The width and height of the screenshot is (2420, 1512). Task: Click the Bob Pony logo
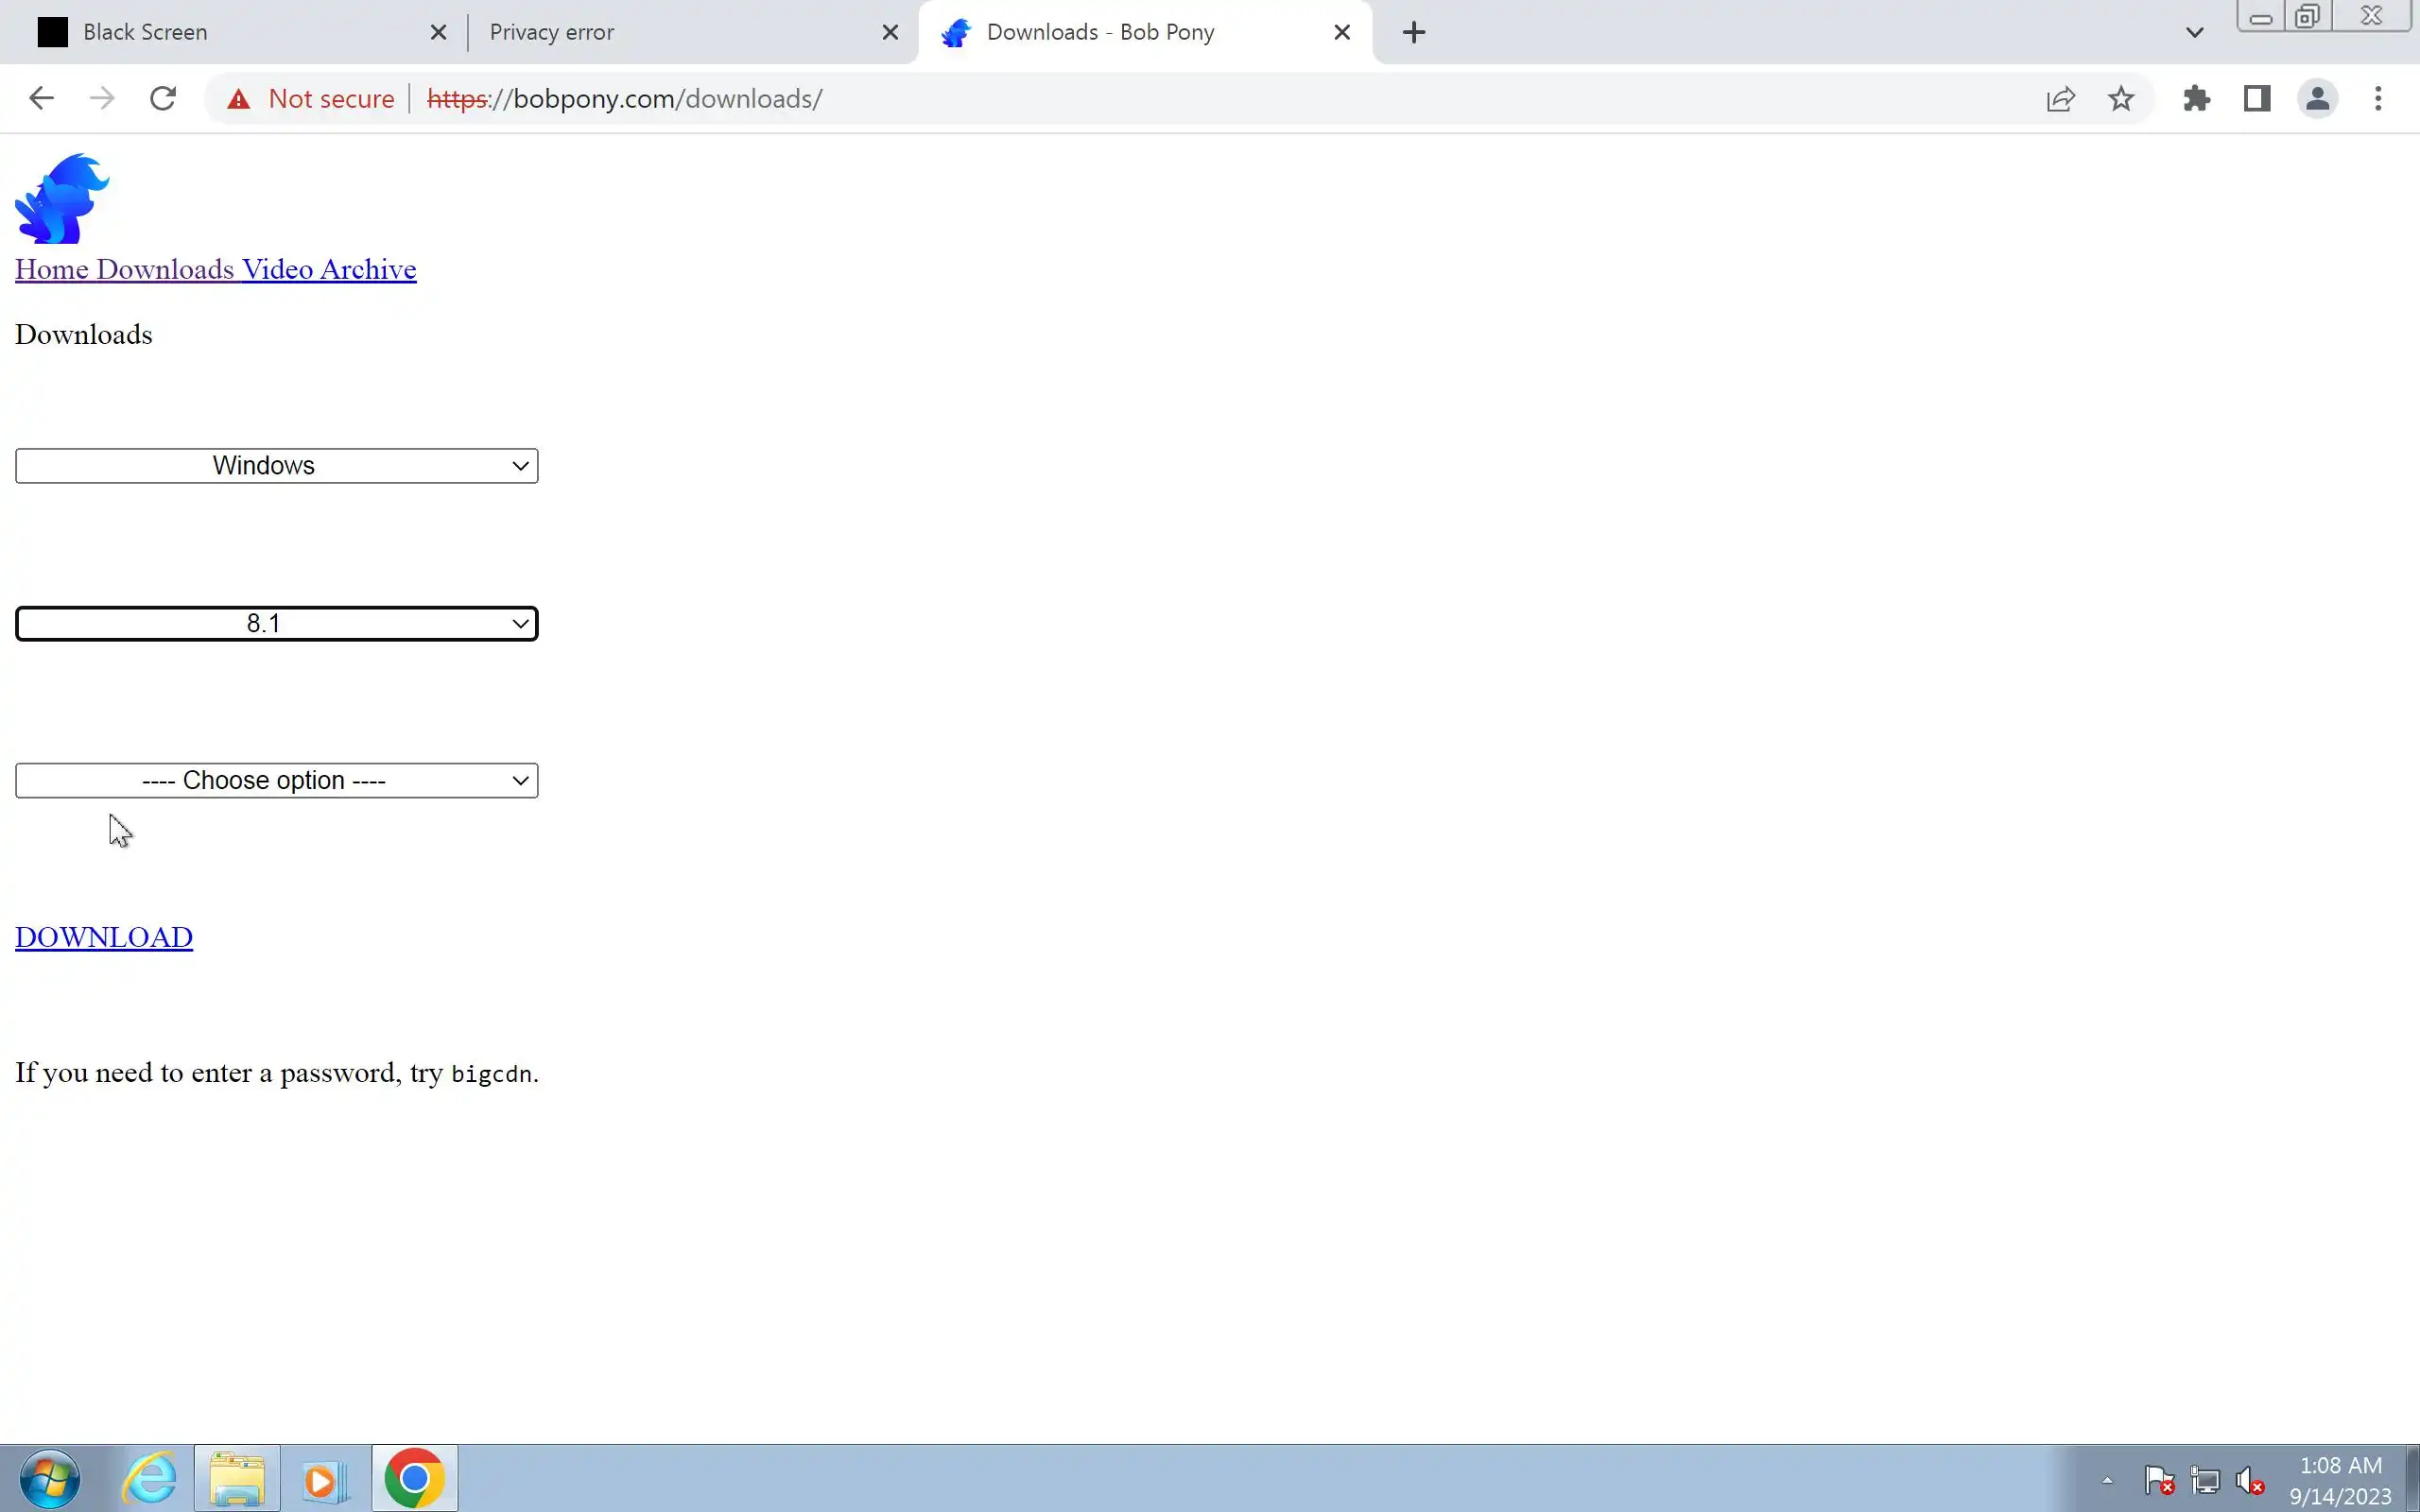pos(62,198)
